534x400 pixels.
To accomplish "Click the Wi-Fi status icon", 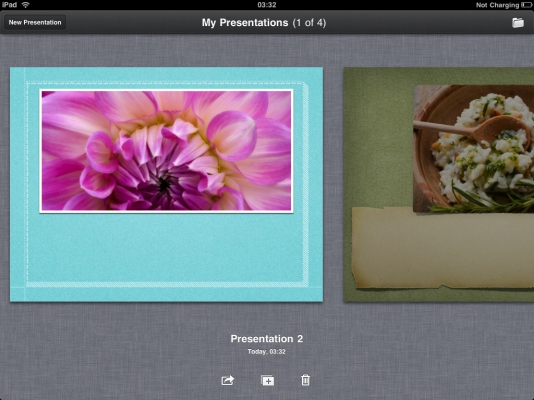I will tap(26, 5).
